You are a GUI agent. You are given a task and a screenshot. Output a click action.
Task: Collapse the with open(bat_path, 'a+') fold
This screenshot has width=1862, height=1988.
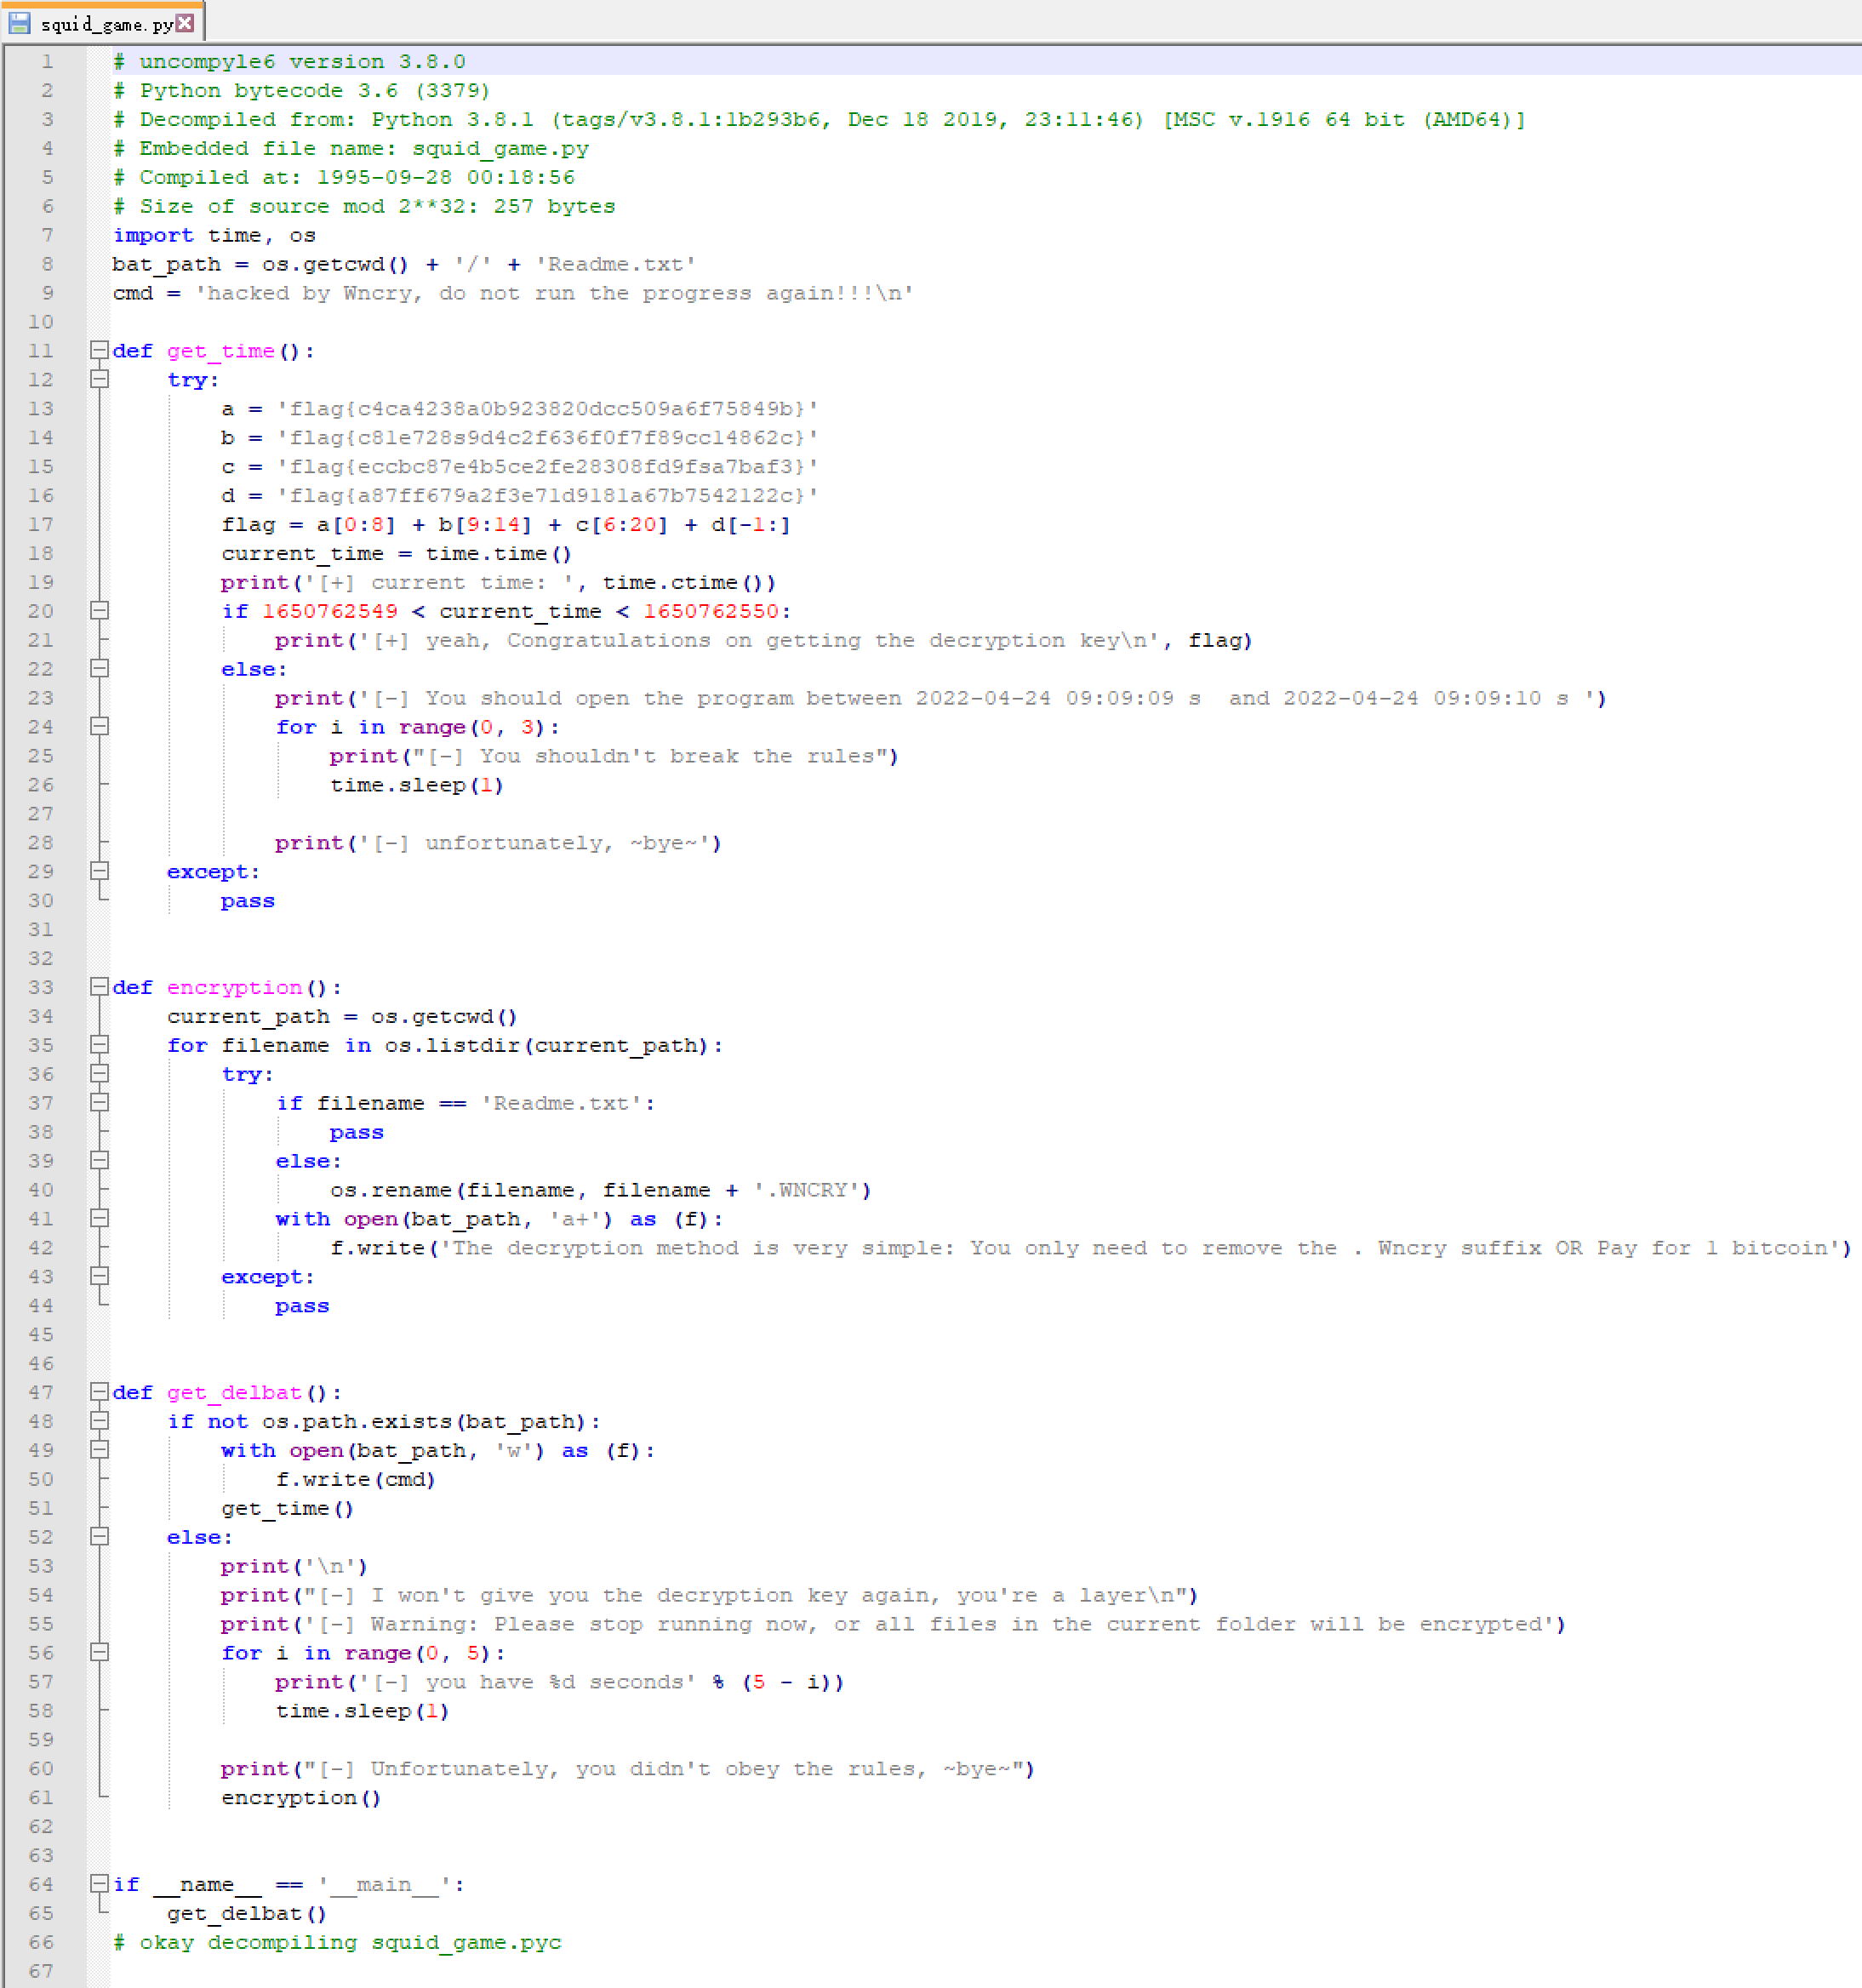[99, 1218]
